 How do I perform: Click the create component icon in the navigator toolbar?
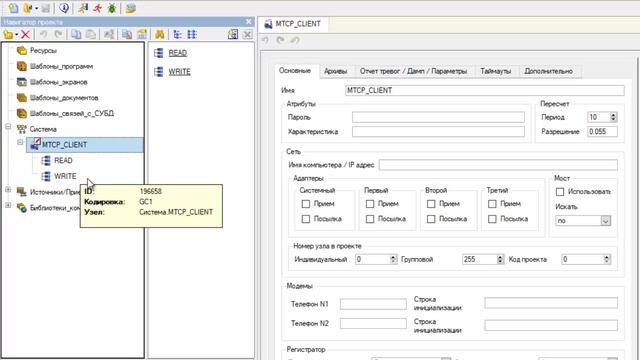tap(8, 35)
